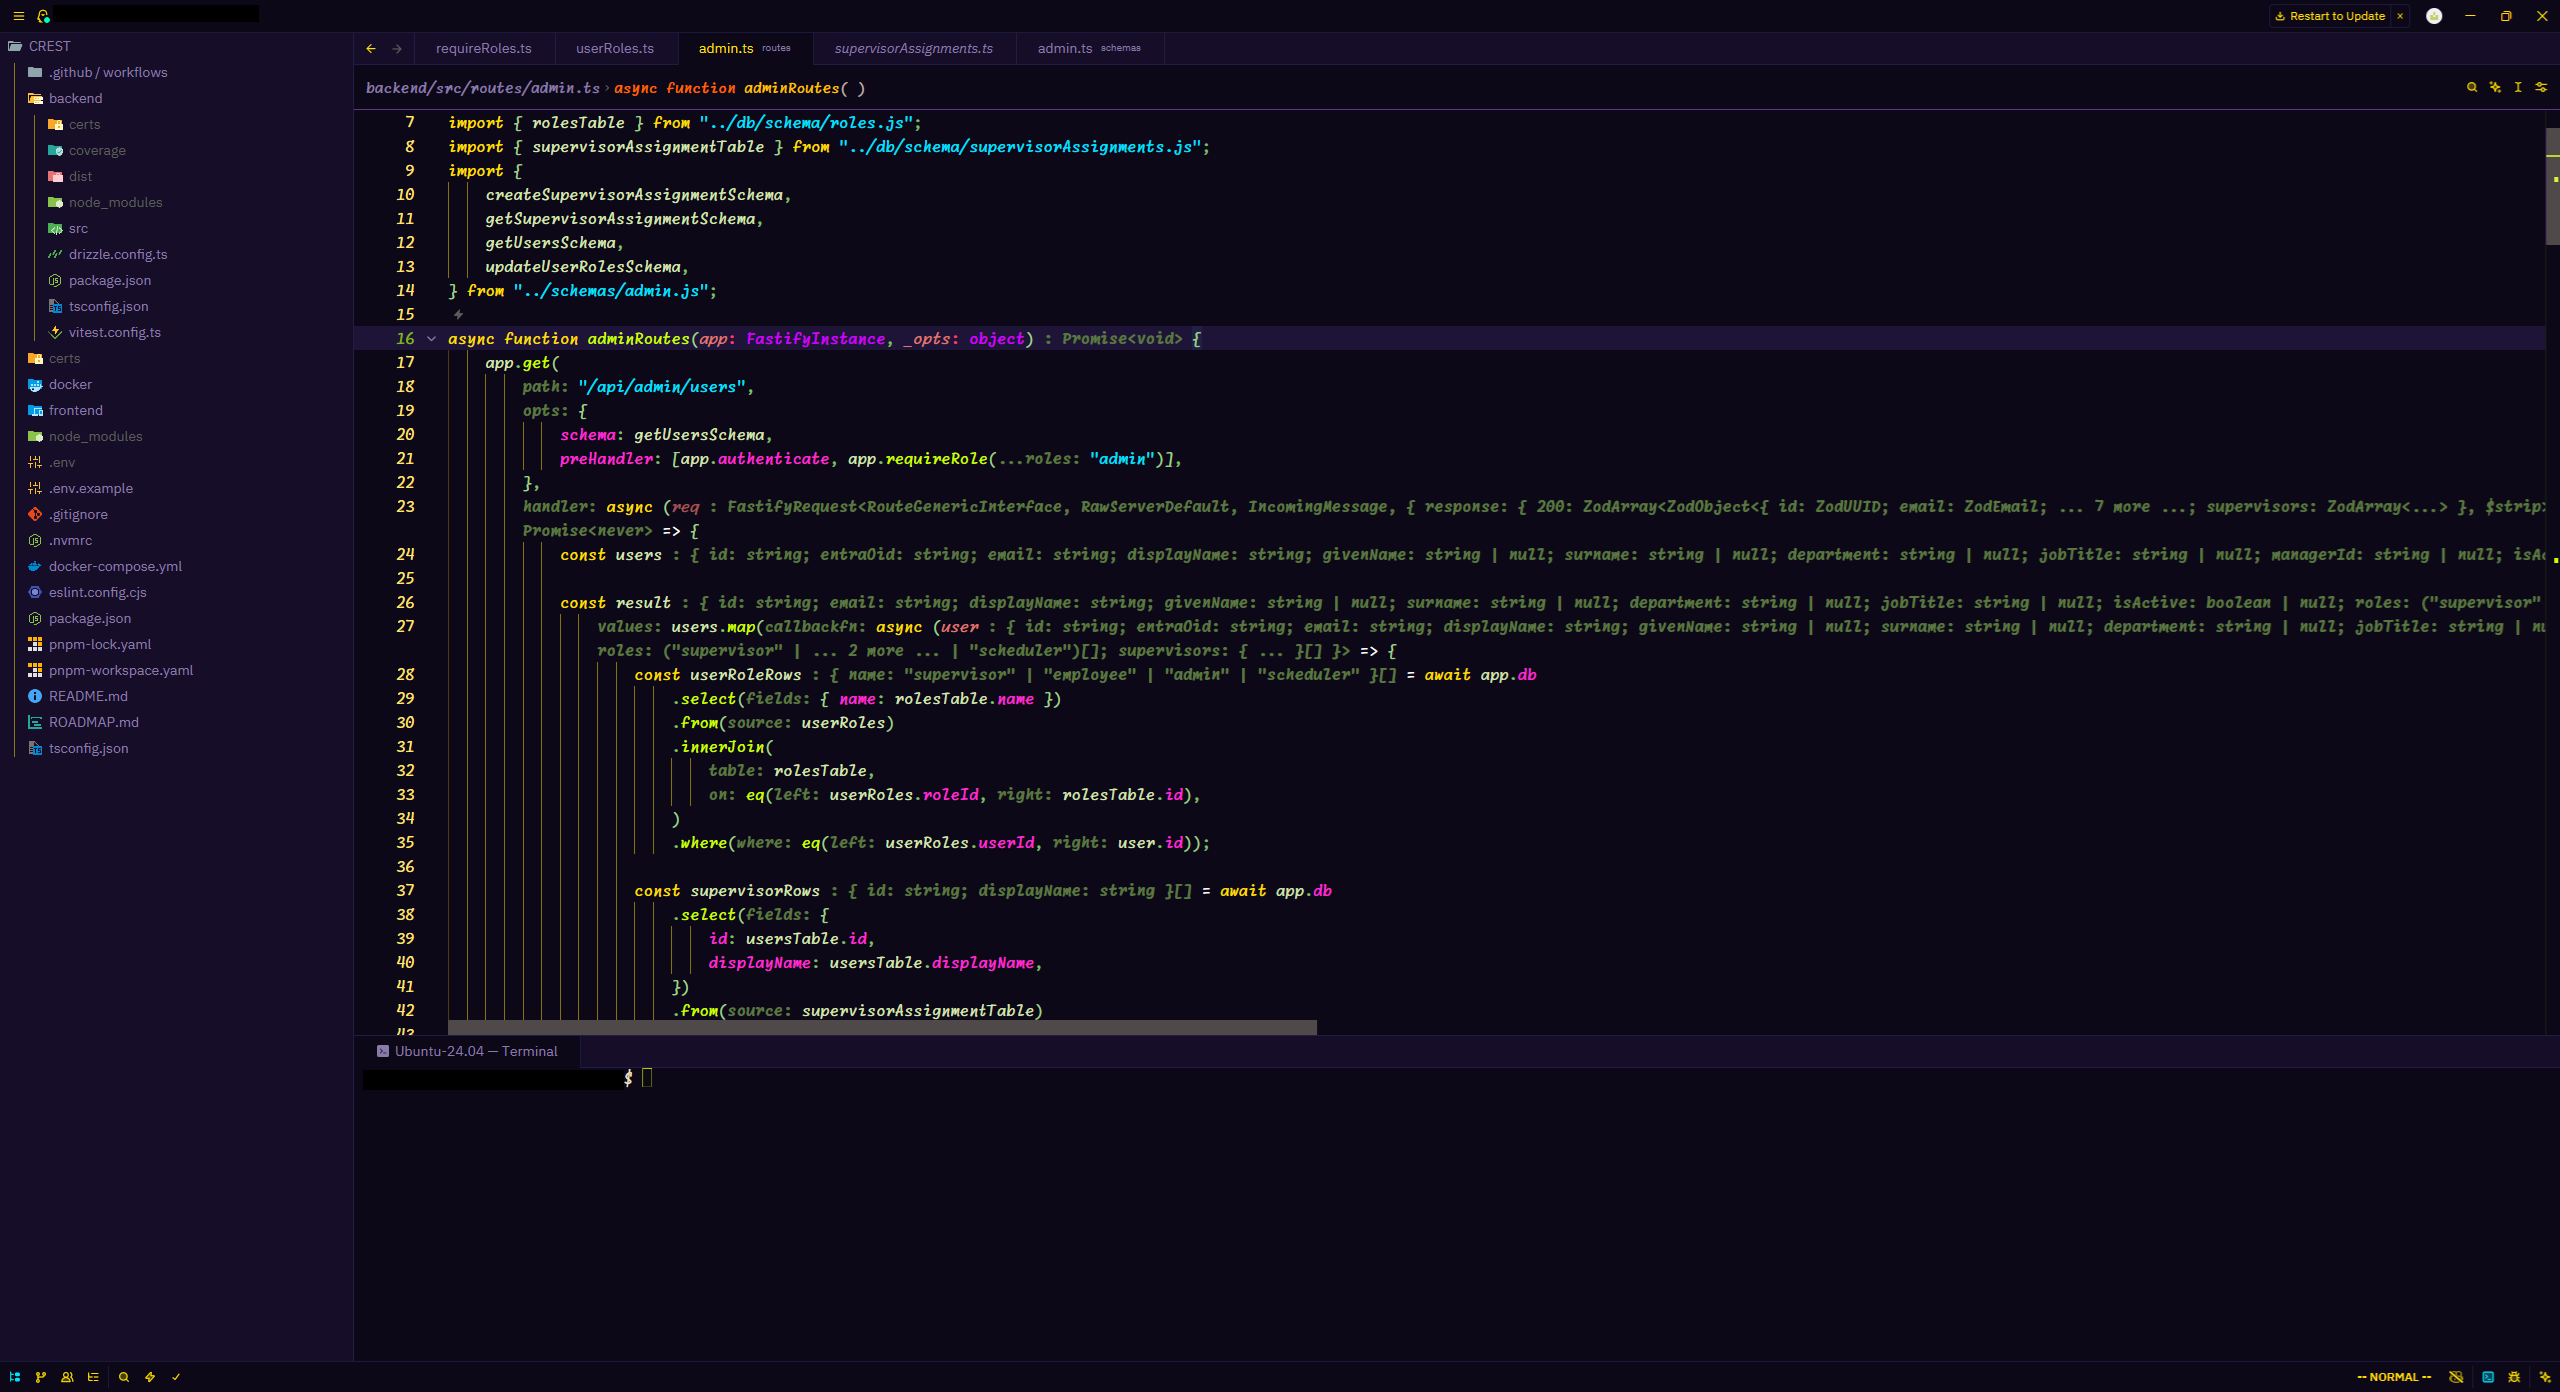Toggle the terminal panel icon in status bar
Image resolution: width=2560 pixels, height=1392 pixels.
pyautogui.click(x=2488, y=1377)
